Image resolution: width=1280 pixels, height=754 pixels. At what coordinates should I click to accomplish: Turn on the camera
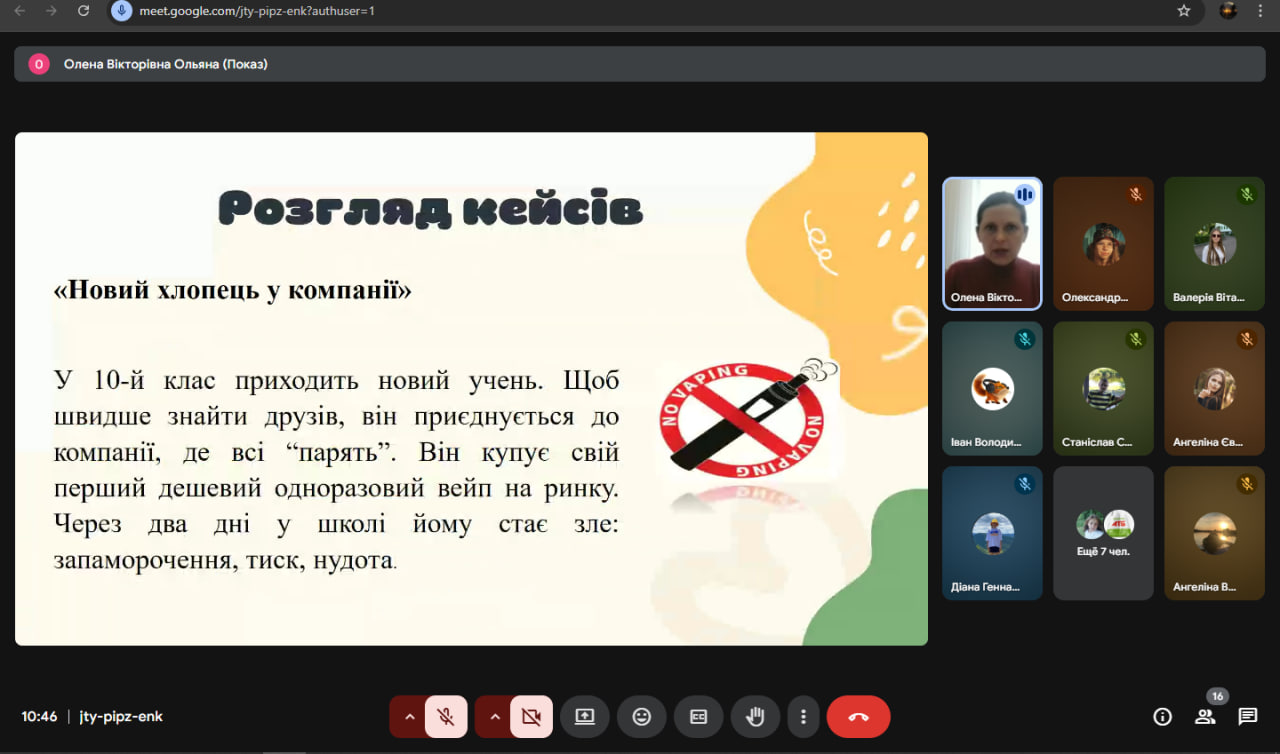(x=531, y=716)
